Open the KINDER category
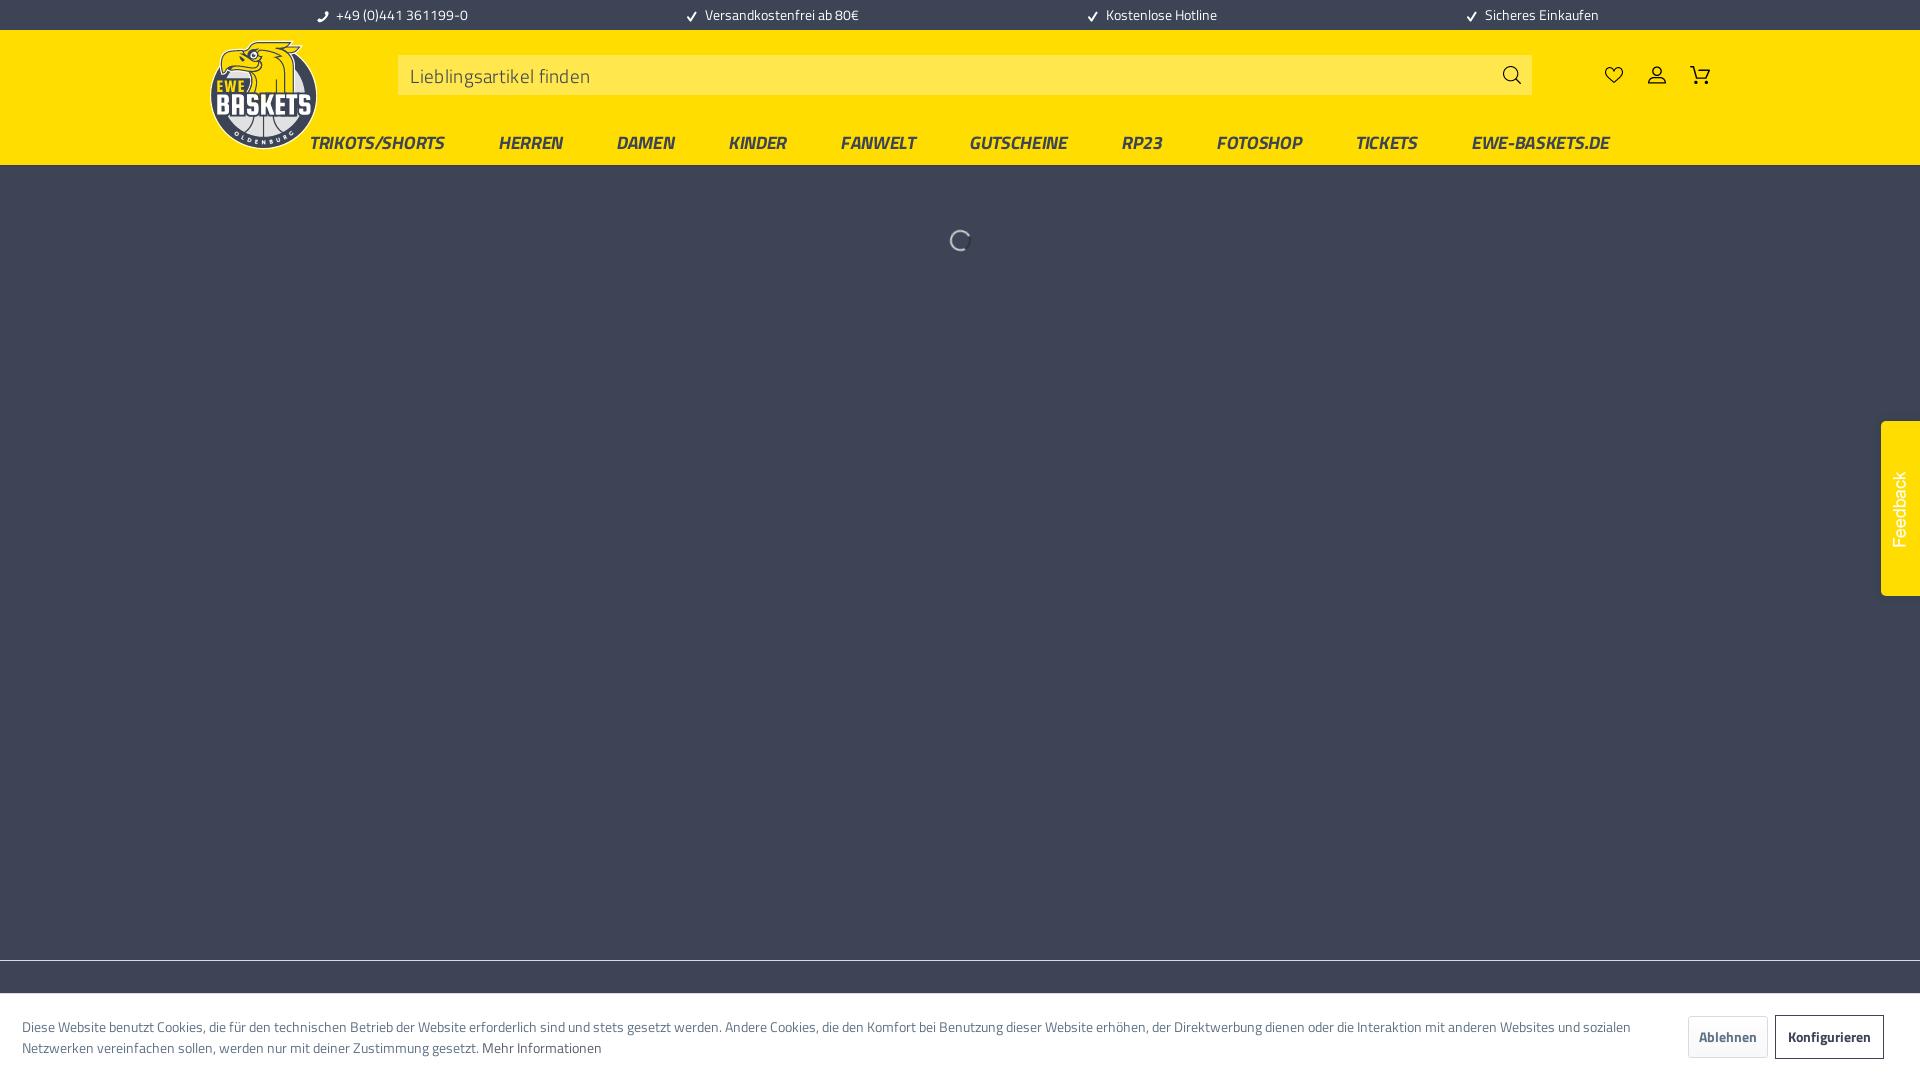Screen dimensions: 1920x1080 [757, 143]
